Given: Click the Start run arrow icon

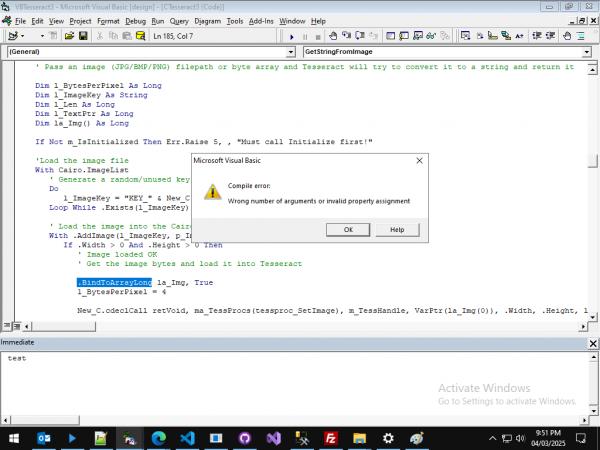Looking at the screenshot, I should 292,36.
